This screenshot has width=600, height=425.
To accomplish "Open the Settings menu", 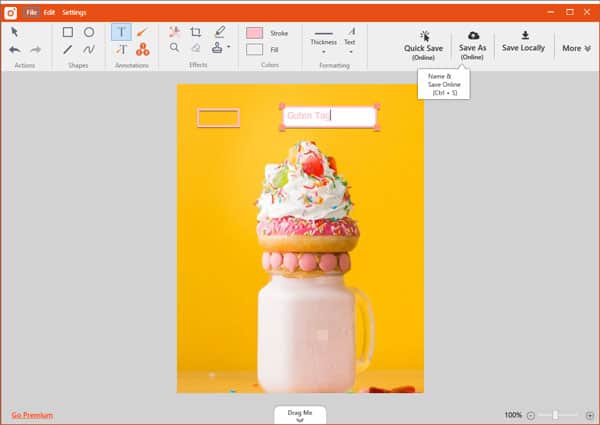I will (74, 12).
